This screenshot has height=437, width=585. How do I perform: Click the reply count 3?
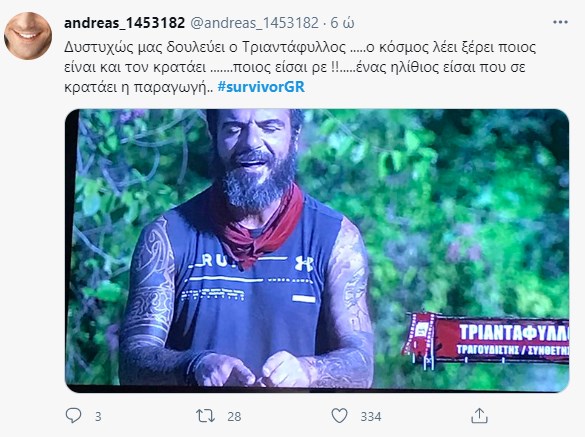click(x=98, y=416)
